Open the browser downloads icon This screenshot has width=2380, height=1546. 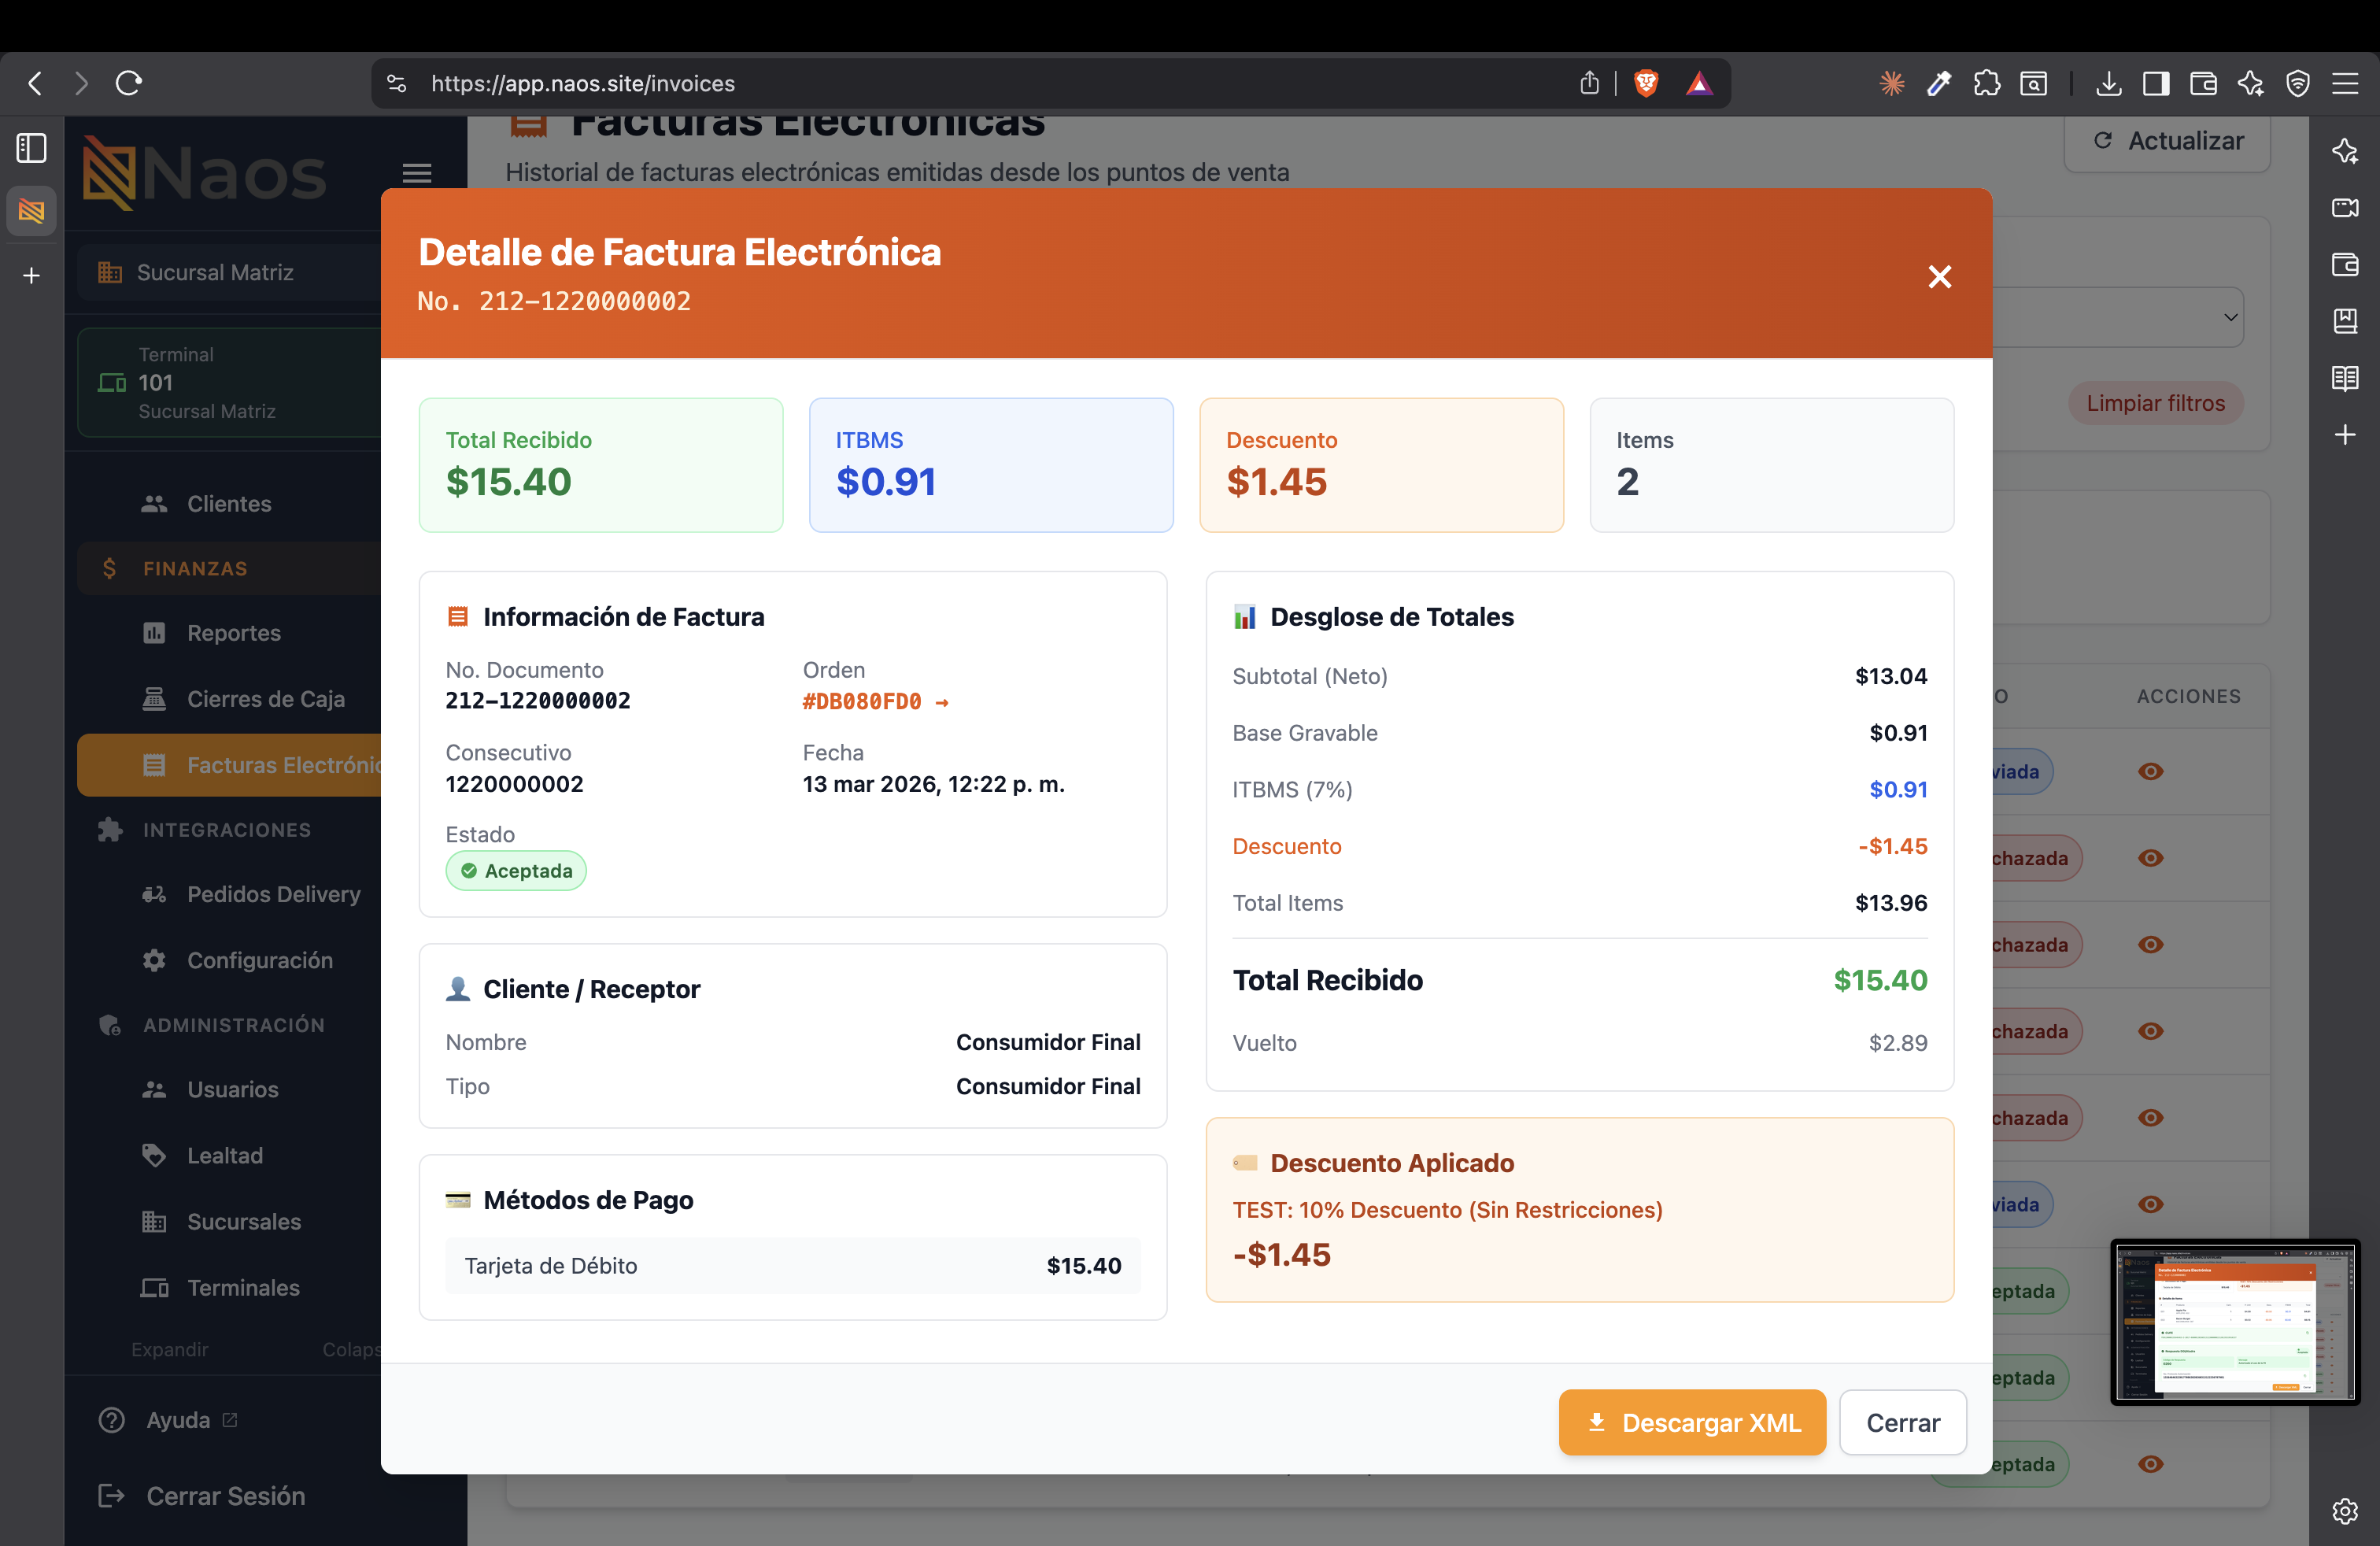(x=2108, y=83)
